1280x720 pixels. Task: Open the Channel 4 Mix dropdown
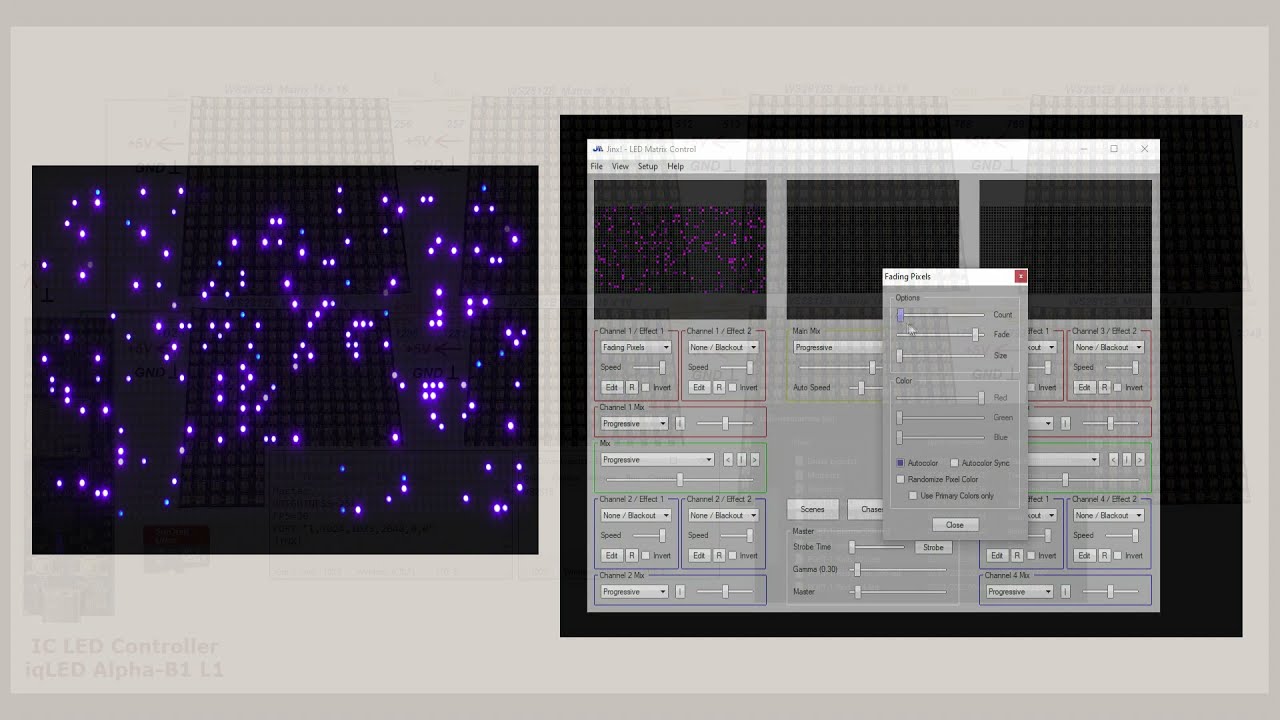(x=1019, y=592)
